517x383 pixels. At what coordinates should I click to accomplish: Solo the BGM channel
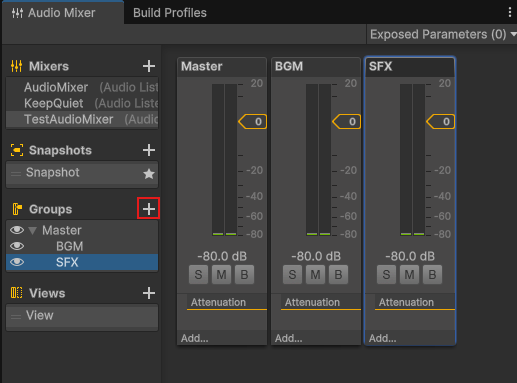(x=292, y=275)
